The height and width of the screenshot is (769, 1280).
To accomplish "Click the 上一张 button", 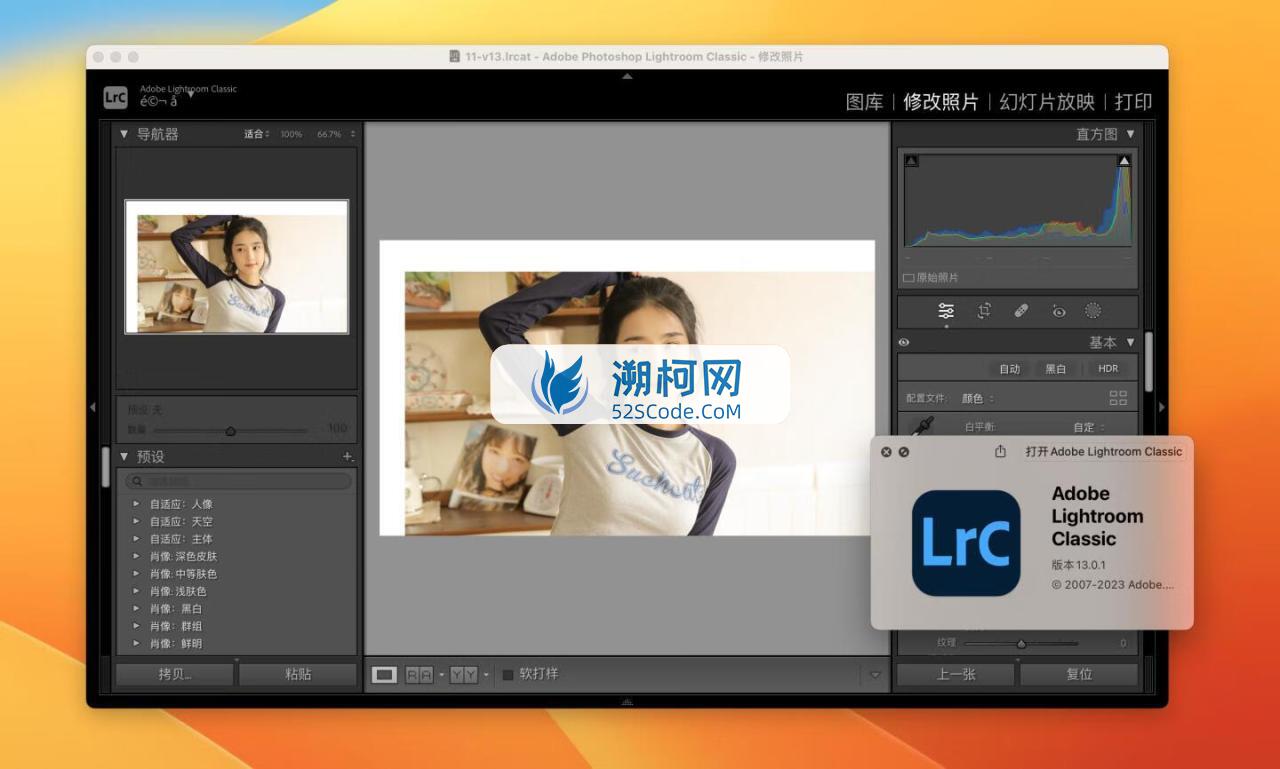I will [x=956, y=674].
